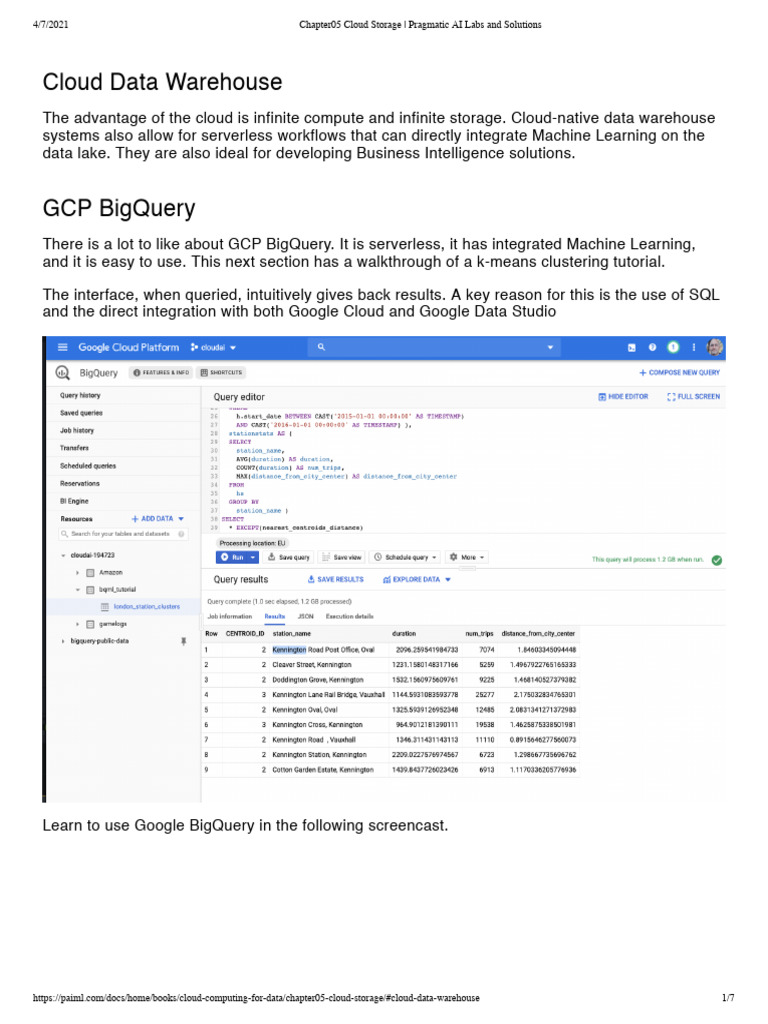This screenshot has height=1024, width=768.
Task: Click the num_trips column header
Action: click(479, 634)
